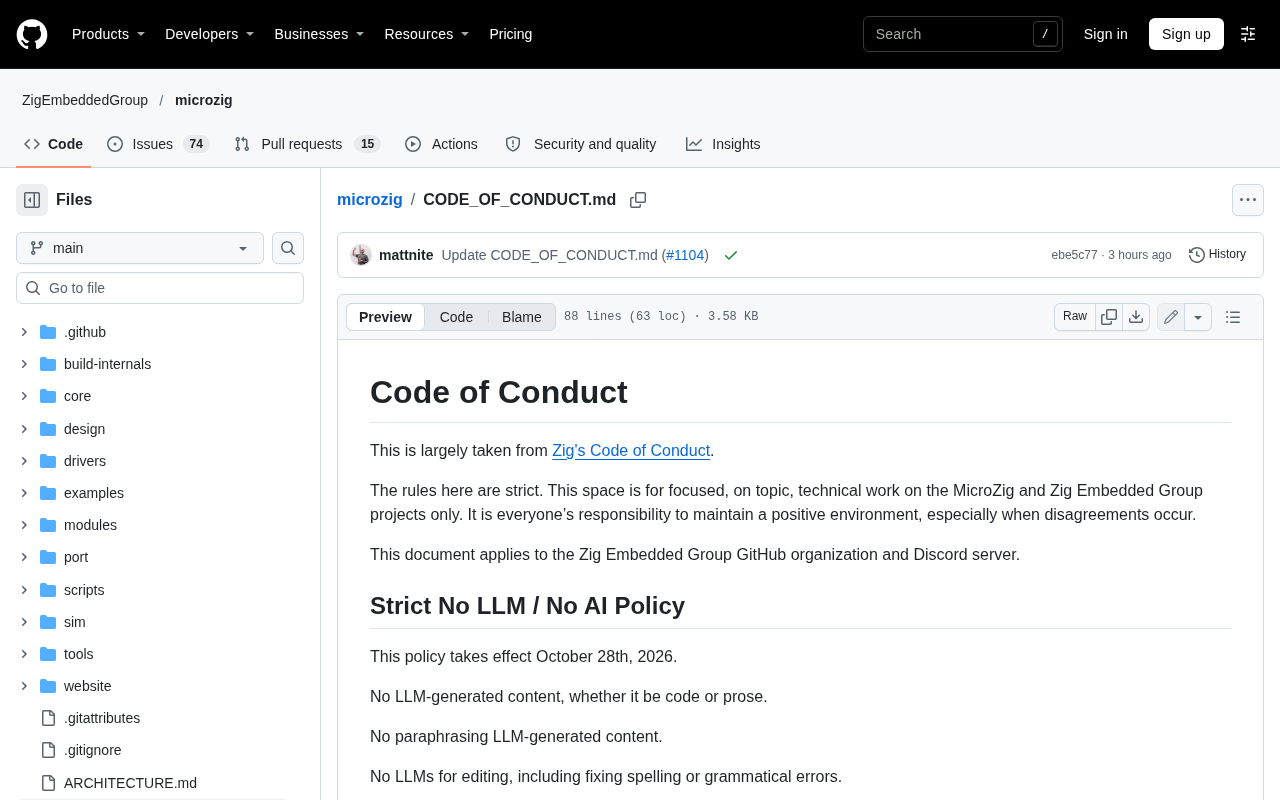Expand the modules folder chevron

[x=24, y=525]
